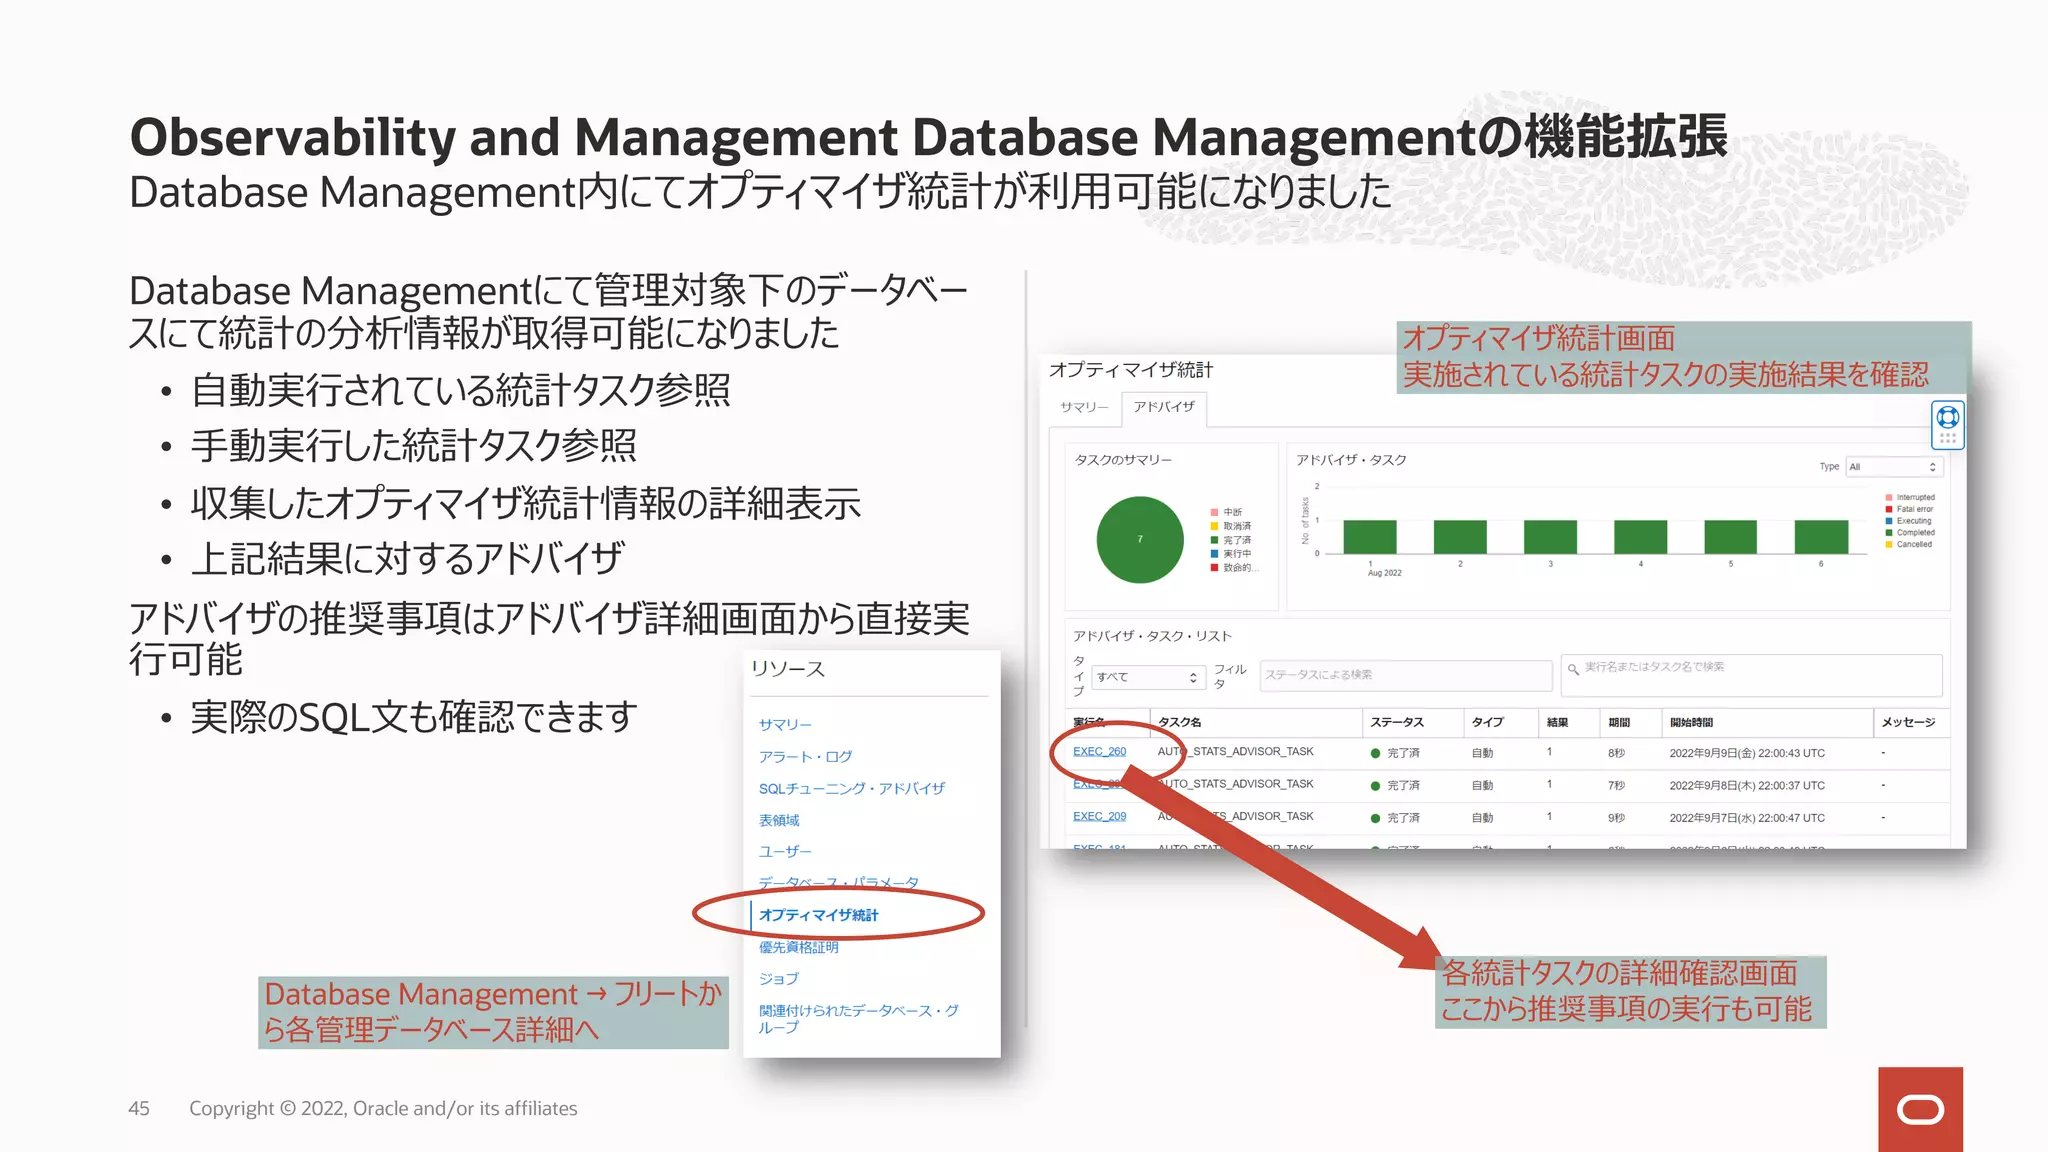Open the EXEC_260 execution link
This screenshot has height=1152, width=2048.
coord(1099,751)
